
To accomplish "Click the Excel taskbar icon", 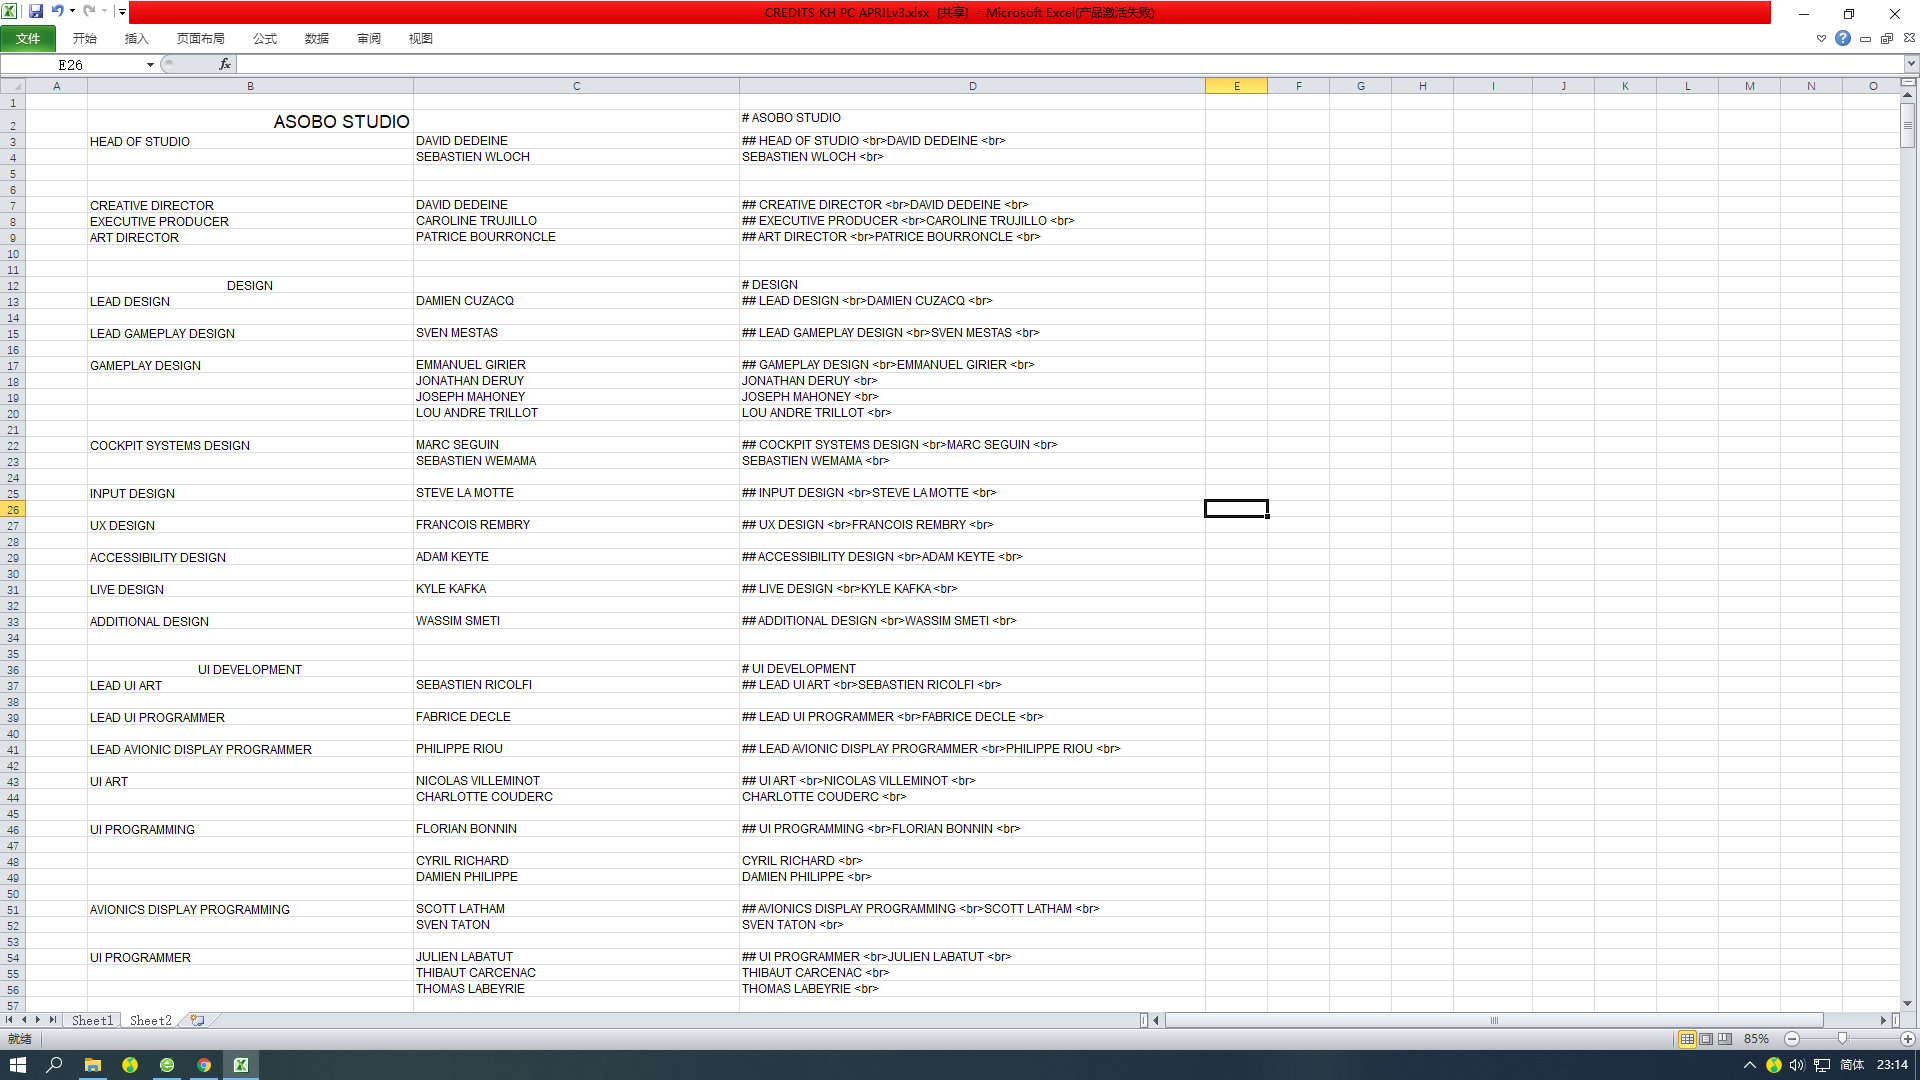I will (241, 1065).
